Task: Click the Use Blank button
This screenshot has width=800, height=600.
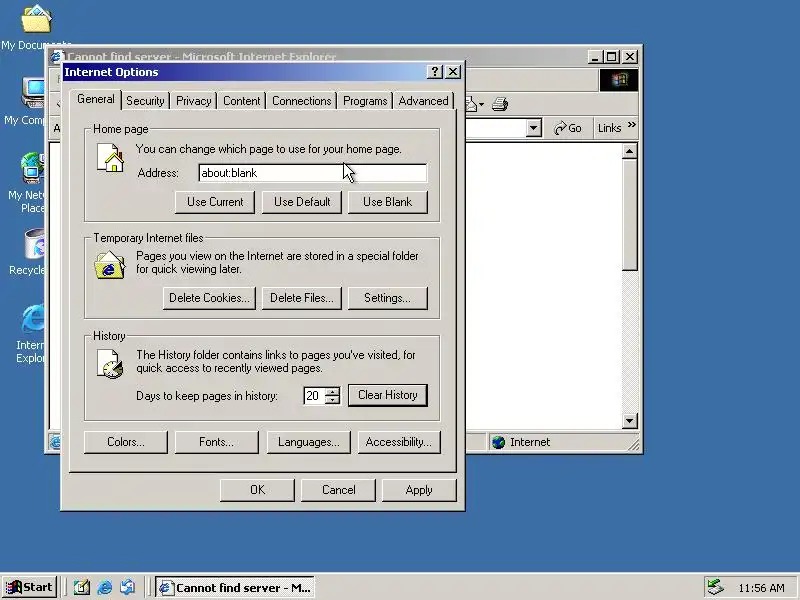Action: (x=388, y=202)
